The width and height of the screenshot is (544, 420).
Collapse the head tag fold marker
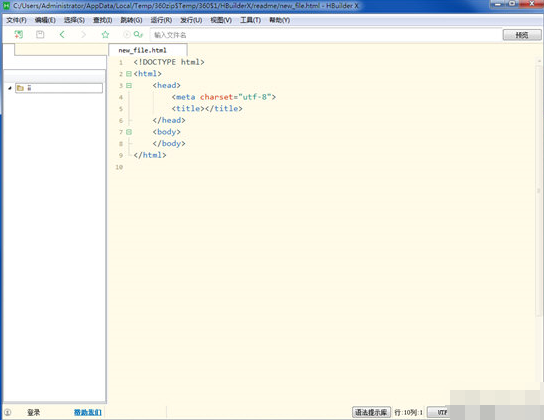pos(129,85)
